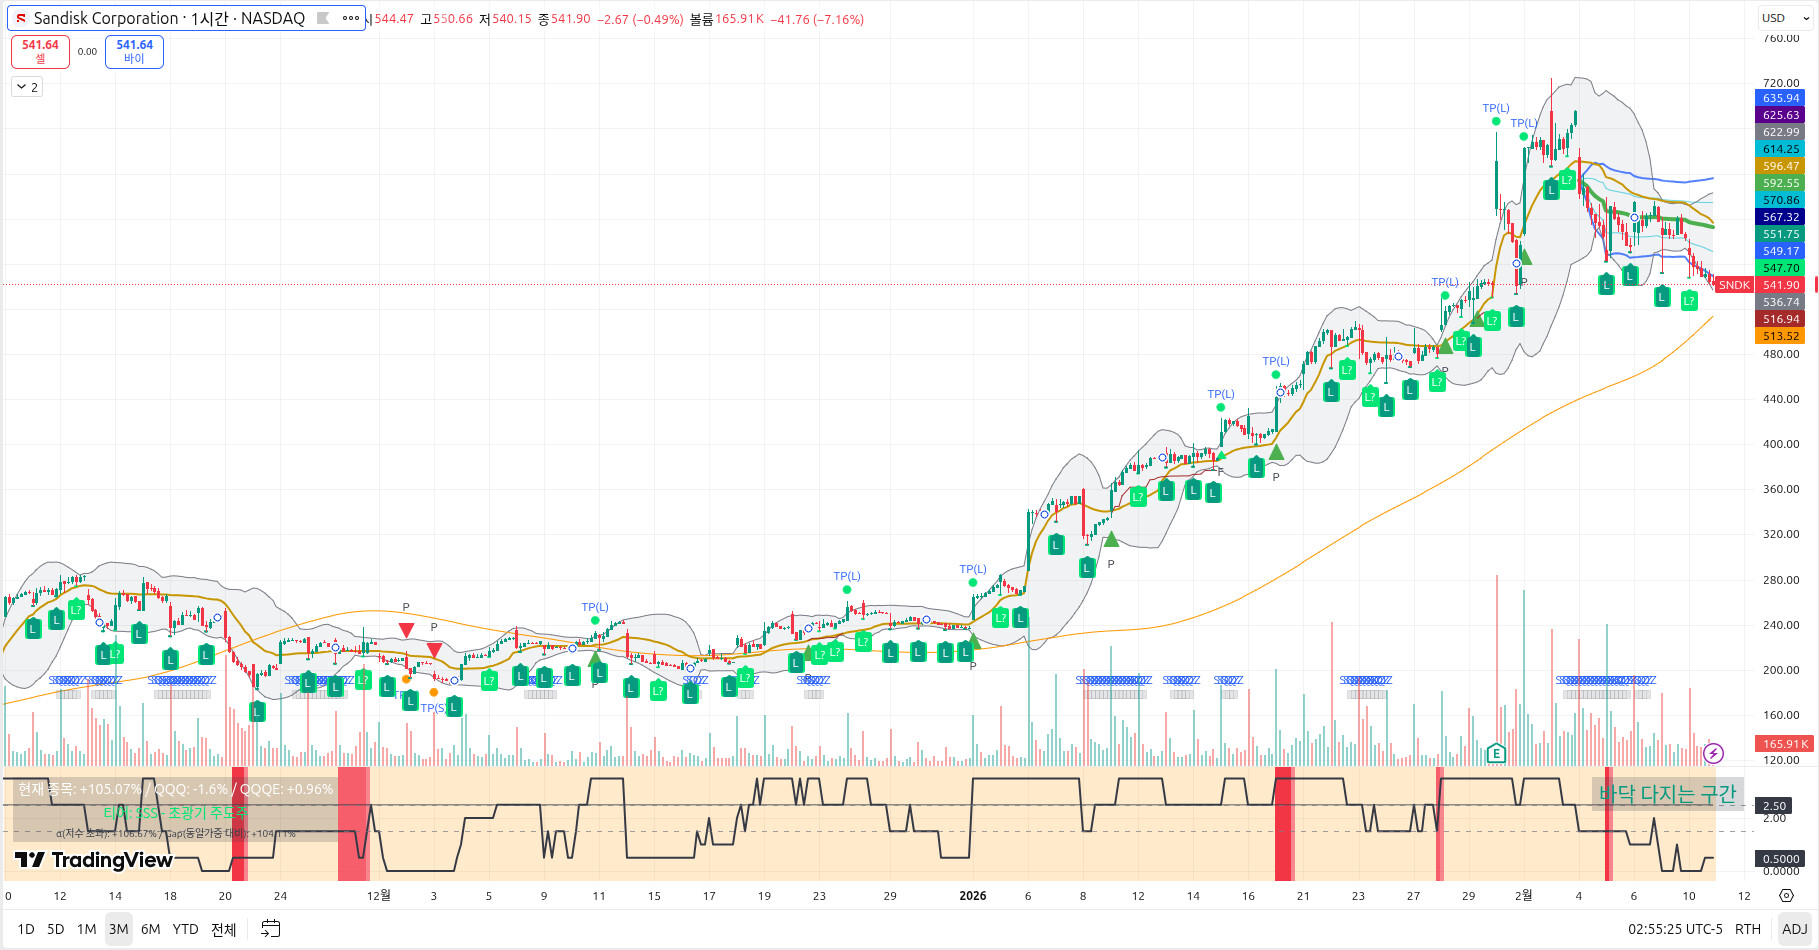Image resolution: width=1819 pixels, height=950 pixels.
Task: Click the 12월 month label on time axis
Action: coord(379,896)
